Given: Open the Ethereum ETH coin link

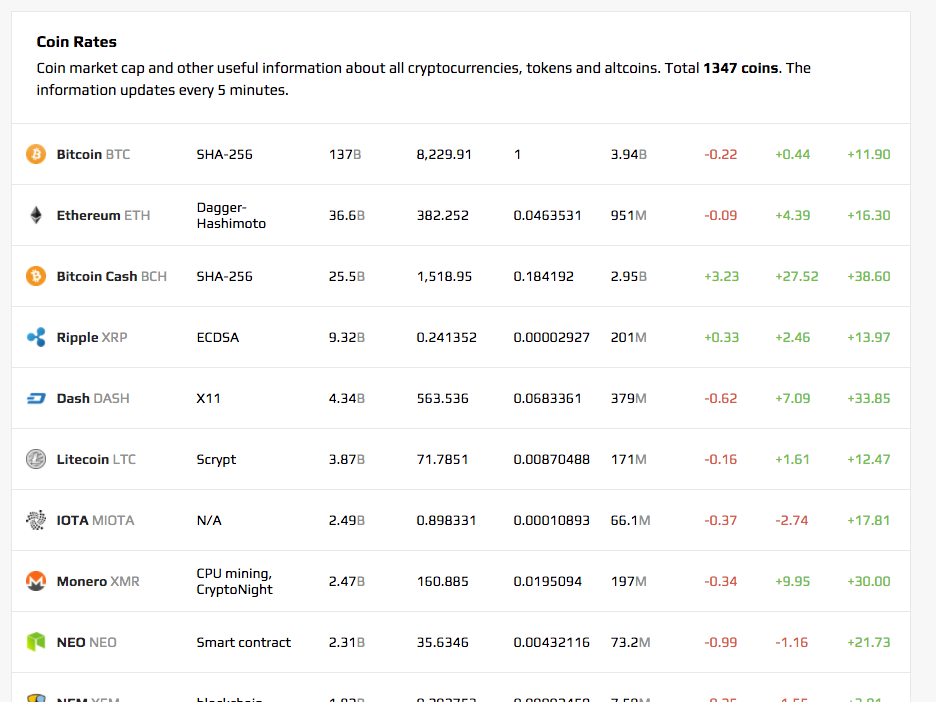Looking at the screenshot, I should tap(103, 215).
